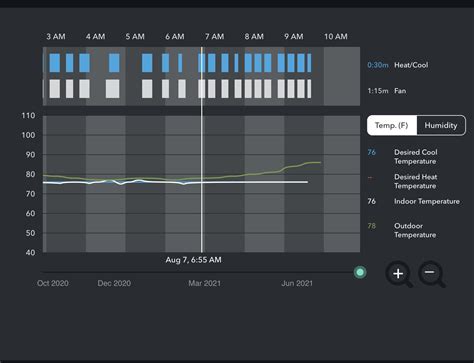Jump to Oct 2020 on timeline
Screen dimensions: 474x363
point(53,283)
